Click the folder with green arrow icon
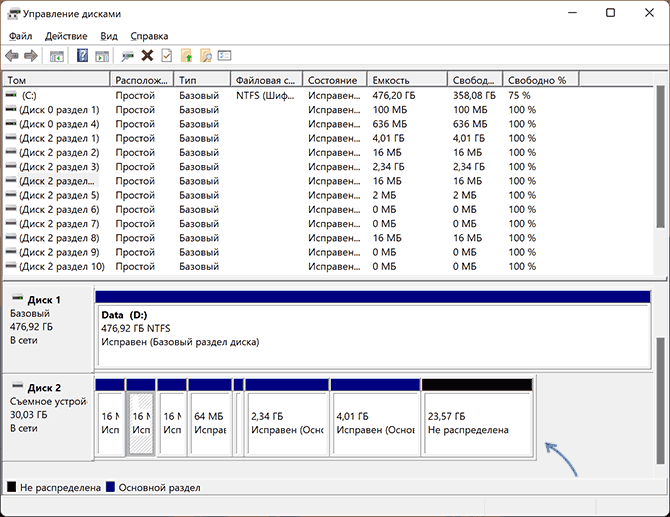 tap(186, 56)
